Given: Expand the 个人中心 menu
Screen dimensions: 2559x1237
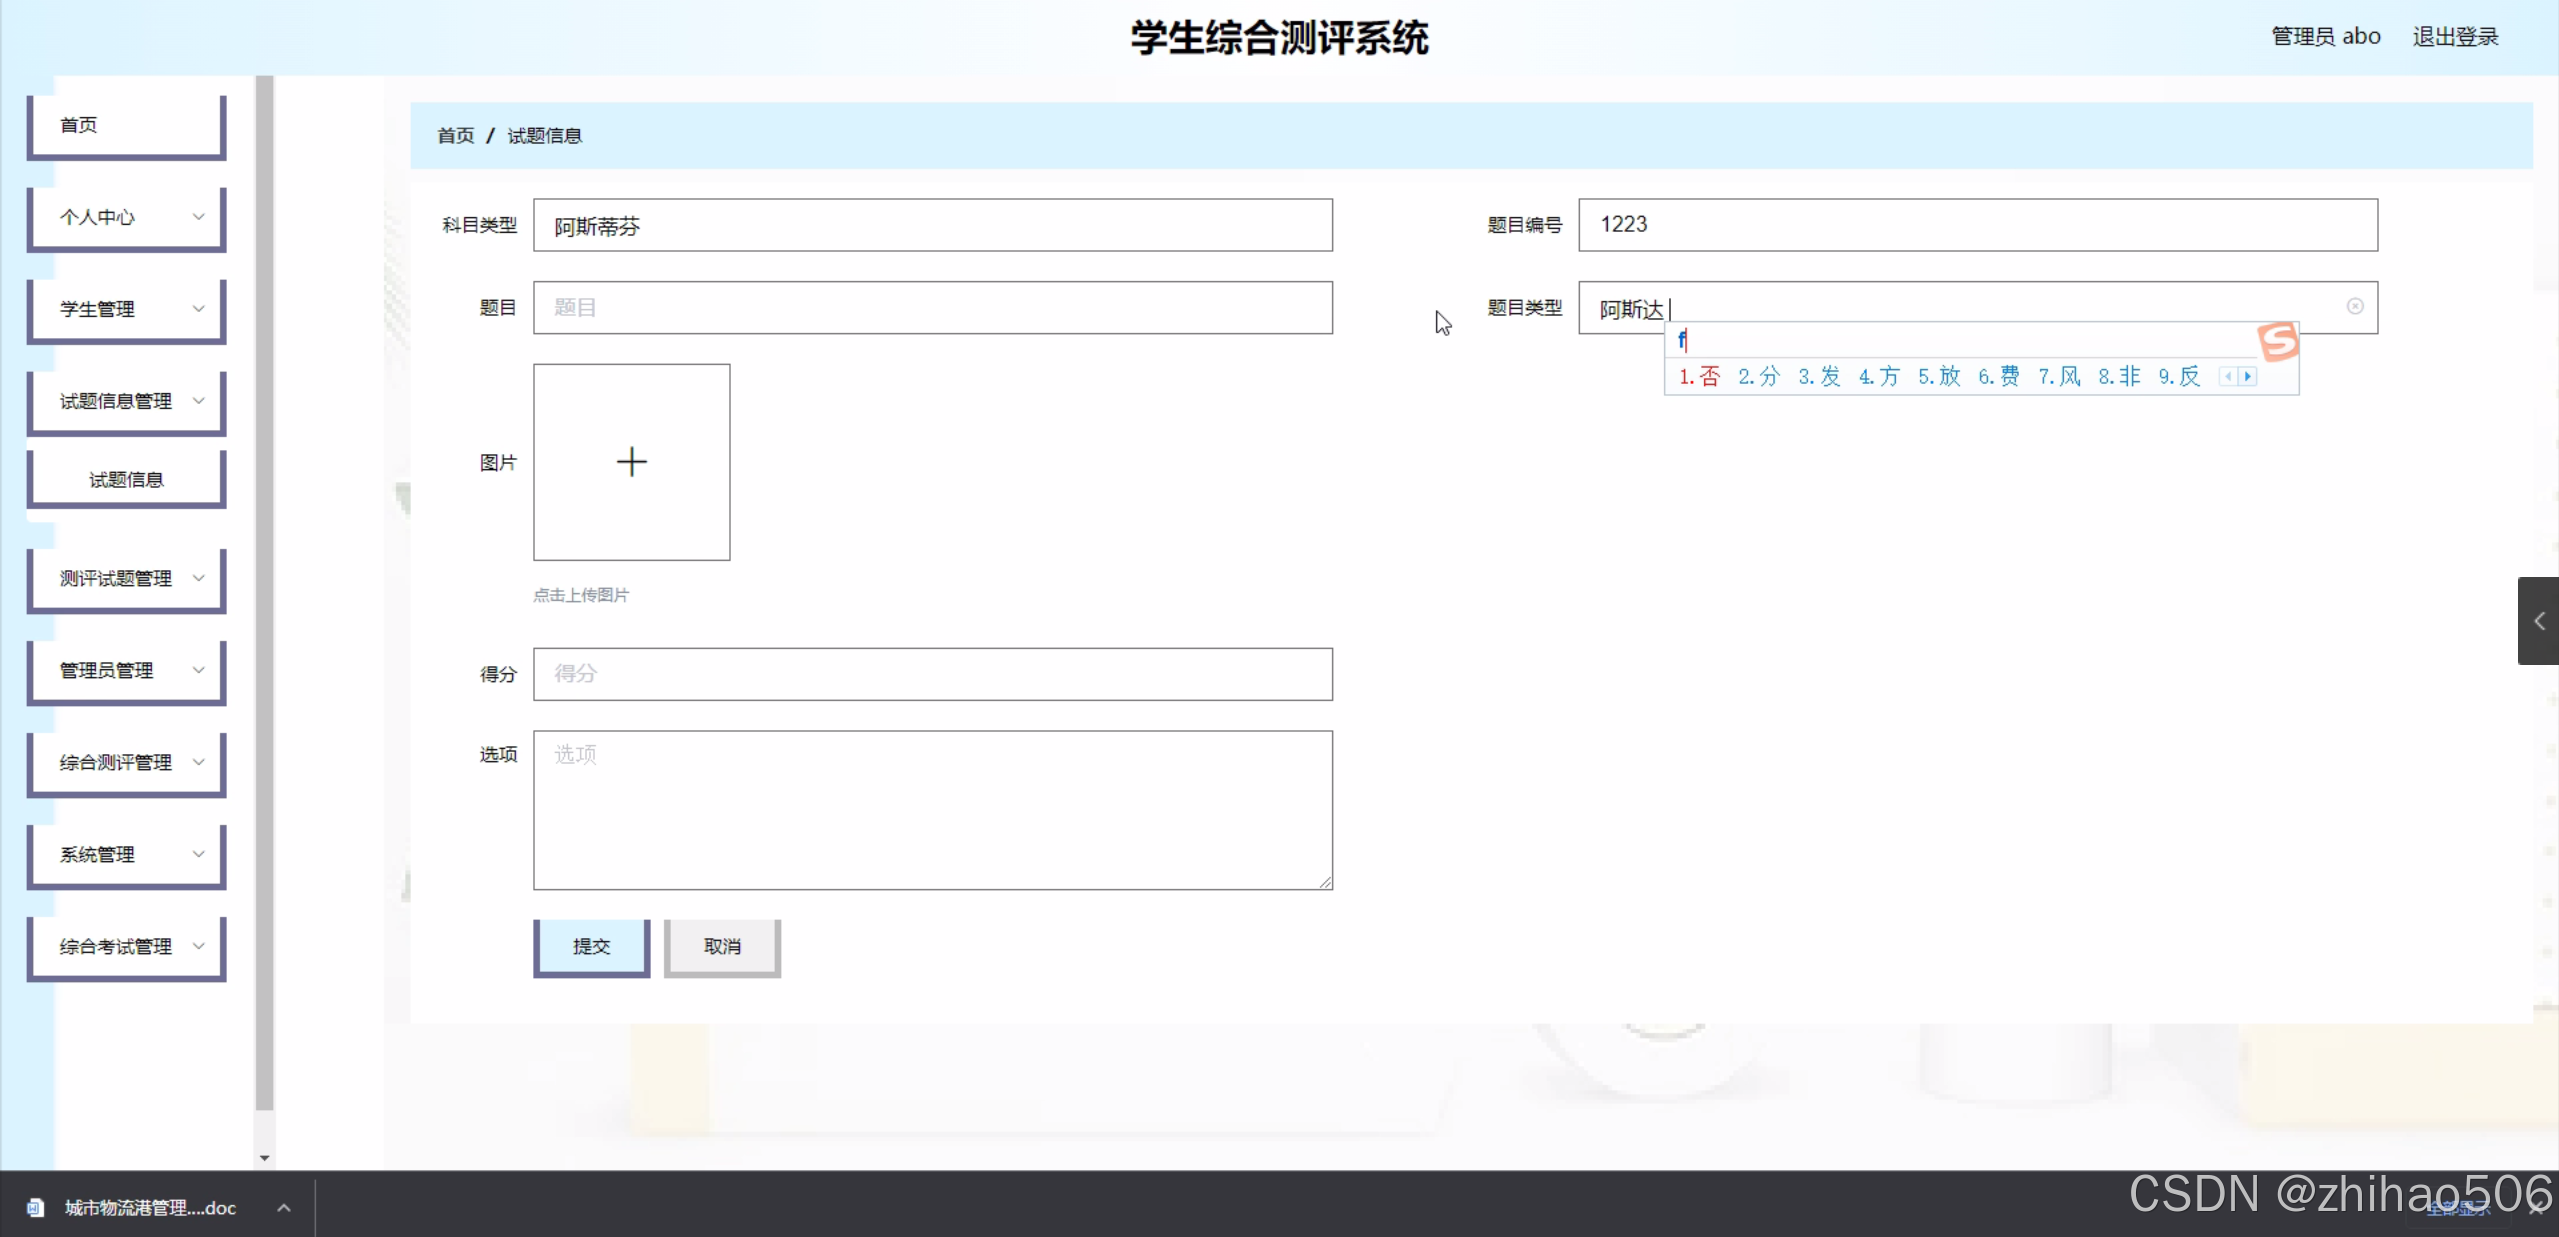Looking at the screenshot, I should (x=126, y=217).
